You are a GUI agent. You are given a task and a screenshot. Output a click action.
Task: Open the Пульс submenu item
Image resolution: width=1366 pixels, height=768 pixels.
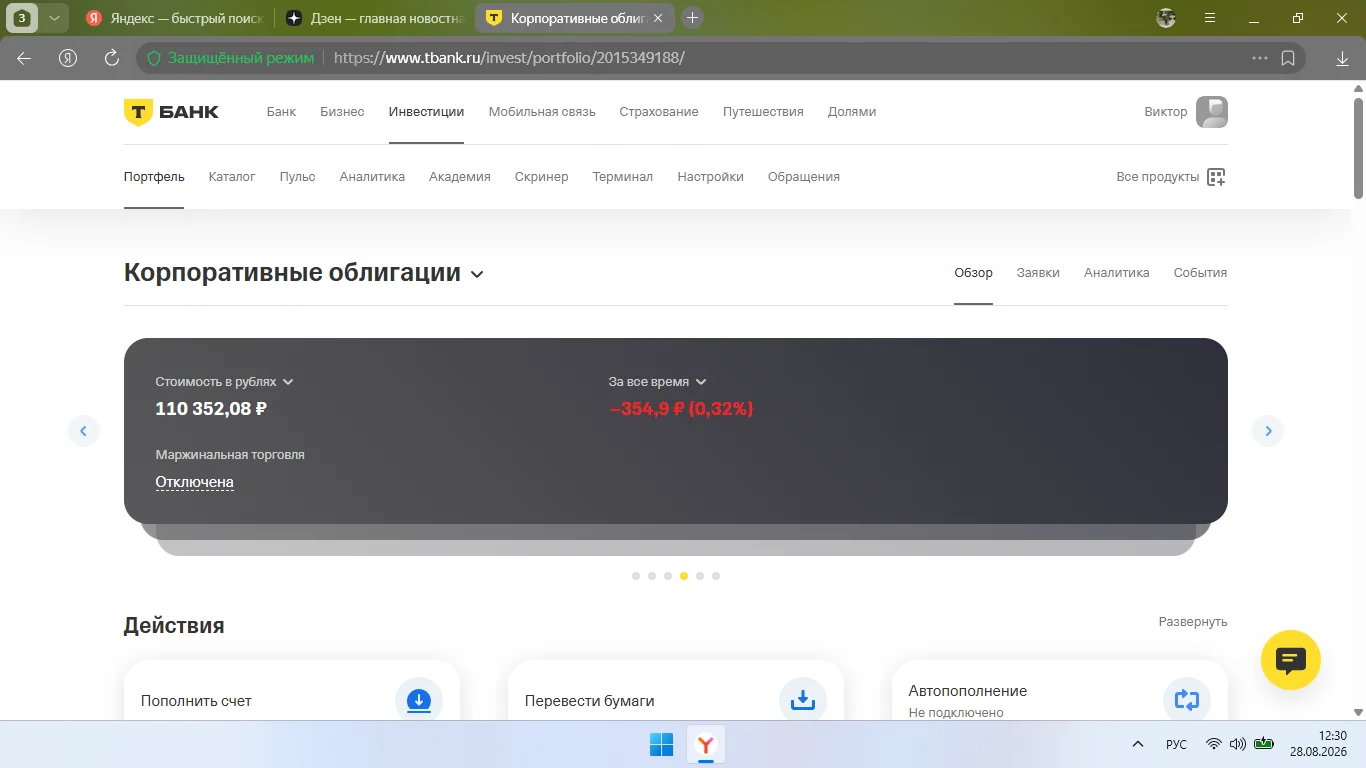[298, 177]
